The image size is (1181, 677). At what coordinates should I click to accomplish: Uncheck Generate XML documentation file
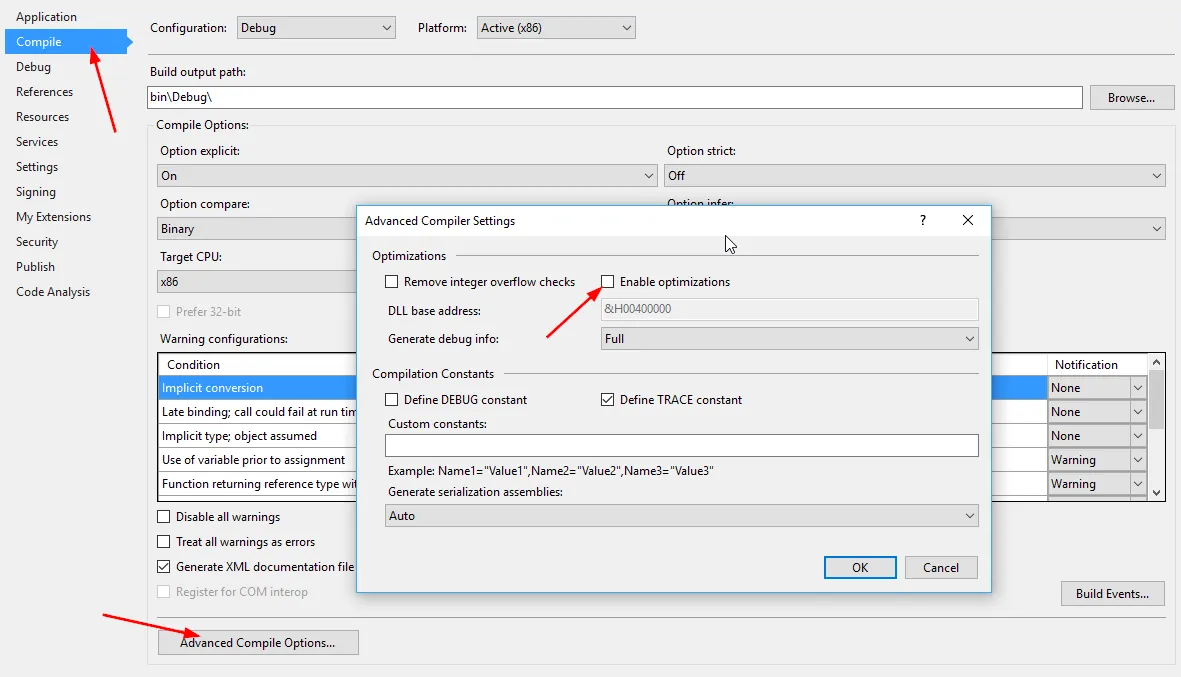(163, 566)
